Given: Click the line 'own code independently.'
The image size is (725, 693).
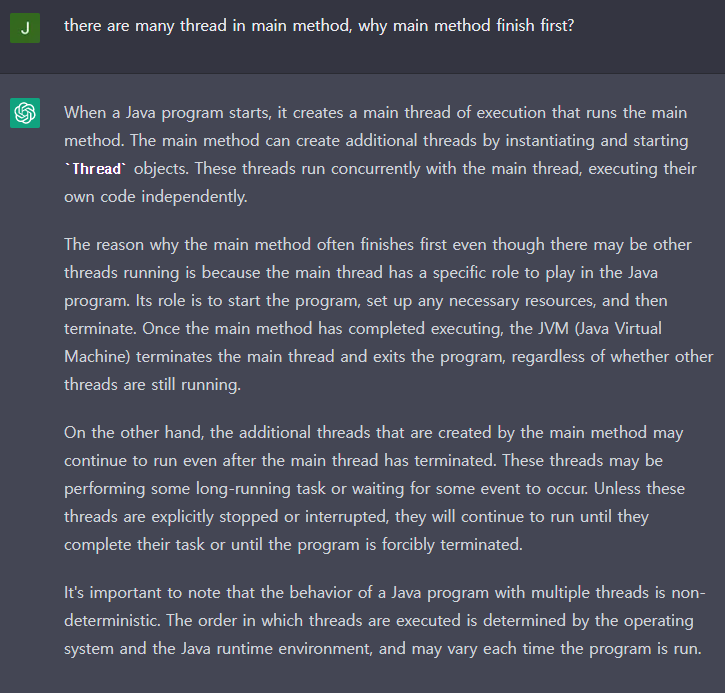Looking at the screenshot, I should click(x=156, y=197).
